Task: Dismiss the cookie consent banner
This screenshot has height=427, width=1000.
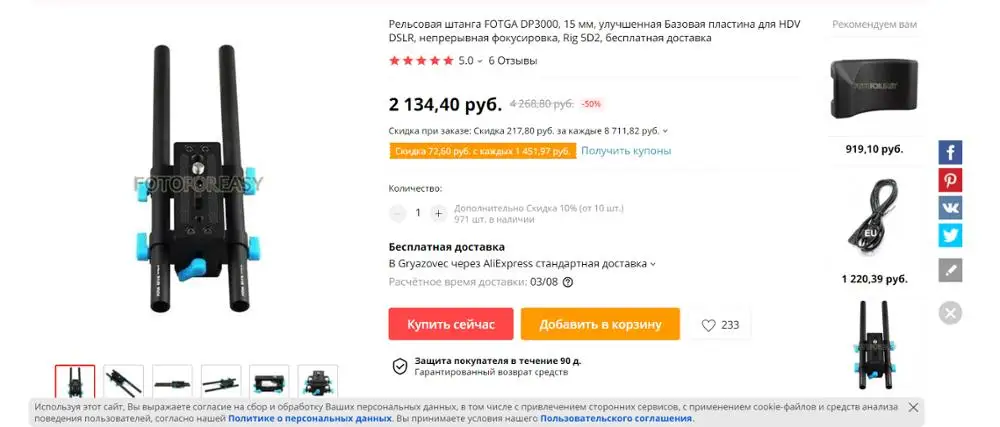Action: [913, 407]
